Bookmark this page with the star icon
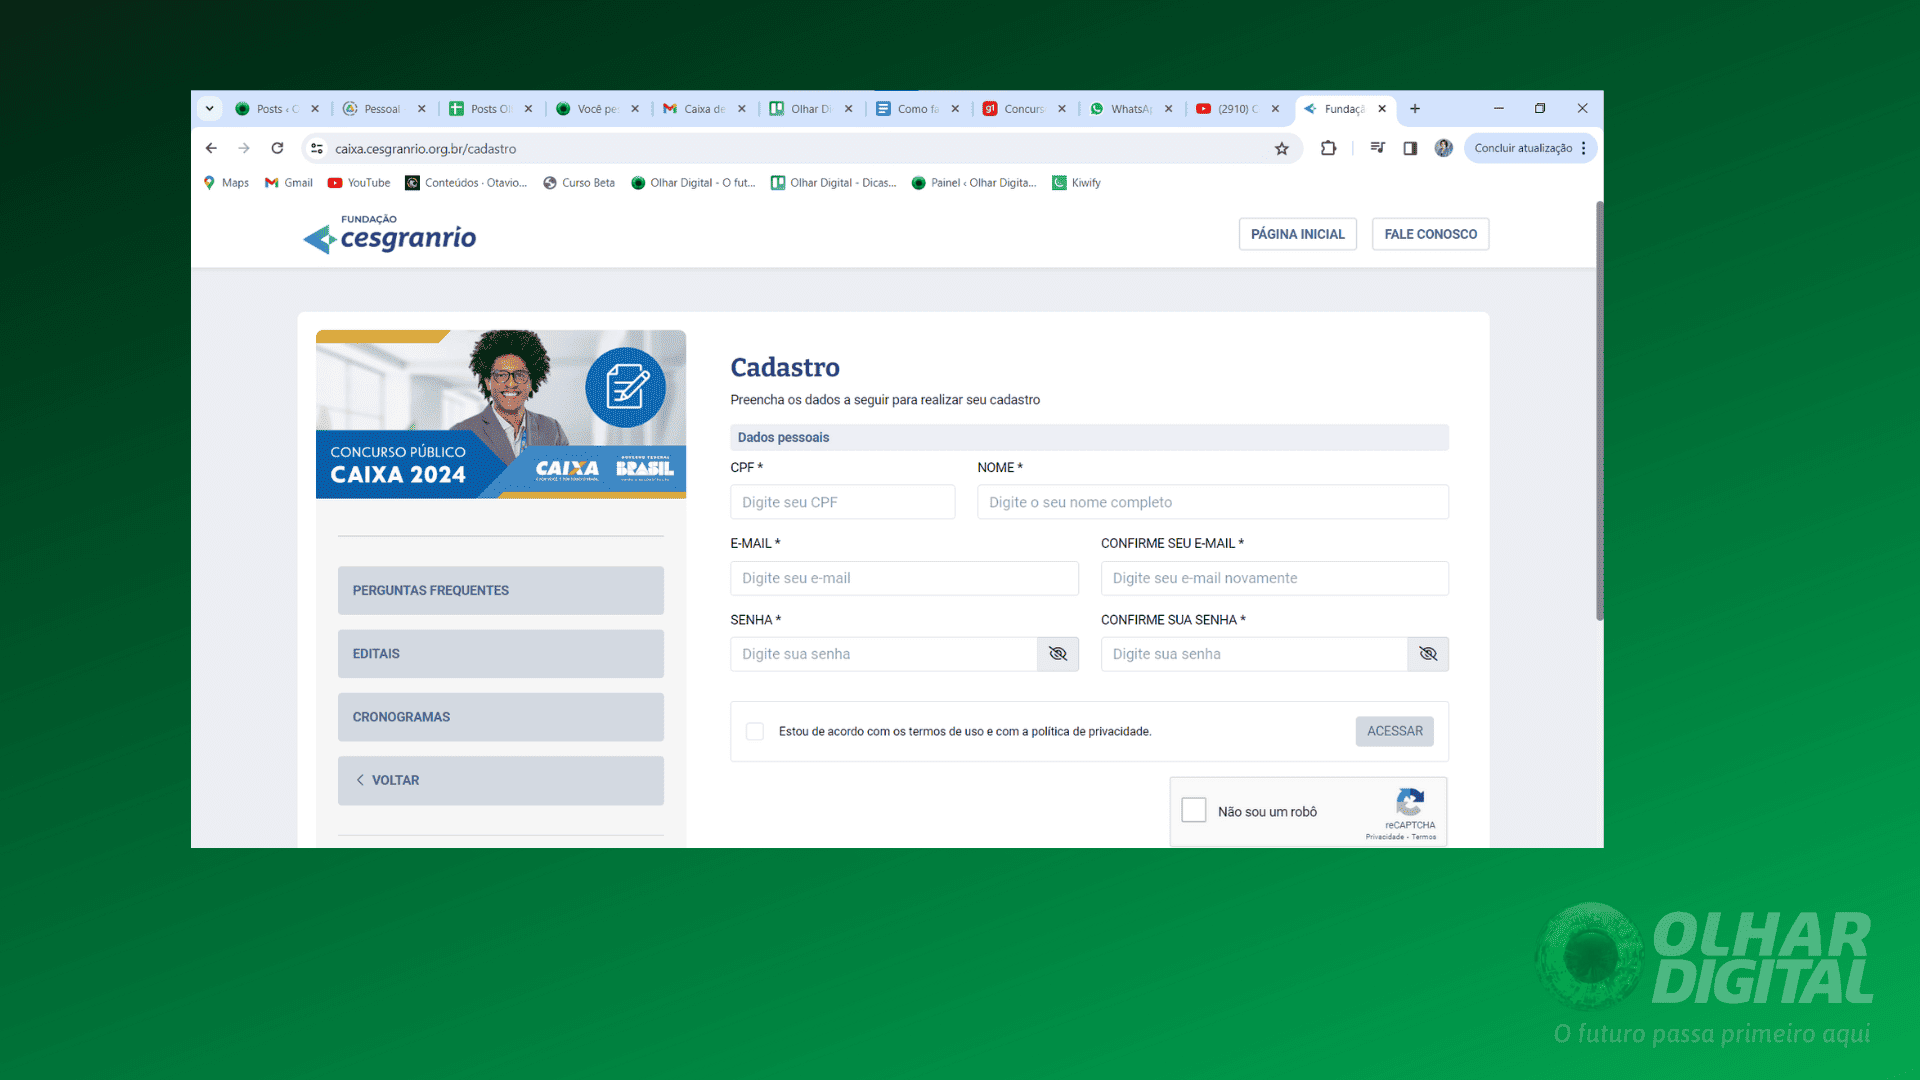The width and height of the screenshot is (1920, 1080). pyautogui.click(x=1281, y=148)
